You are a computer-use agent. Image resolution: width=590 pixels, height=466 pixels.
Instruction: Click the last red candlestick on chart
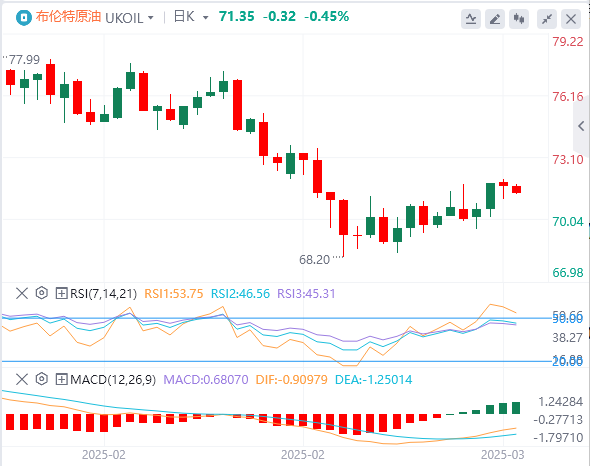tap(516, 189)
